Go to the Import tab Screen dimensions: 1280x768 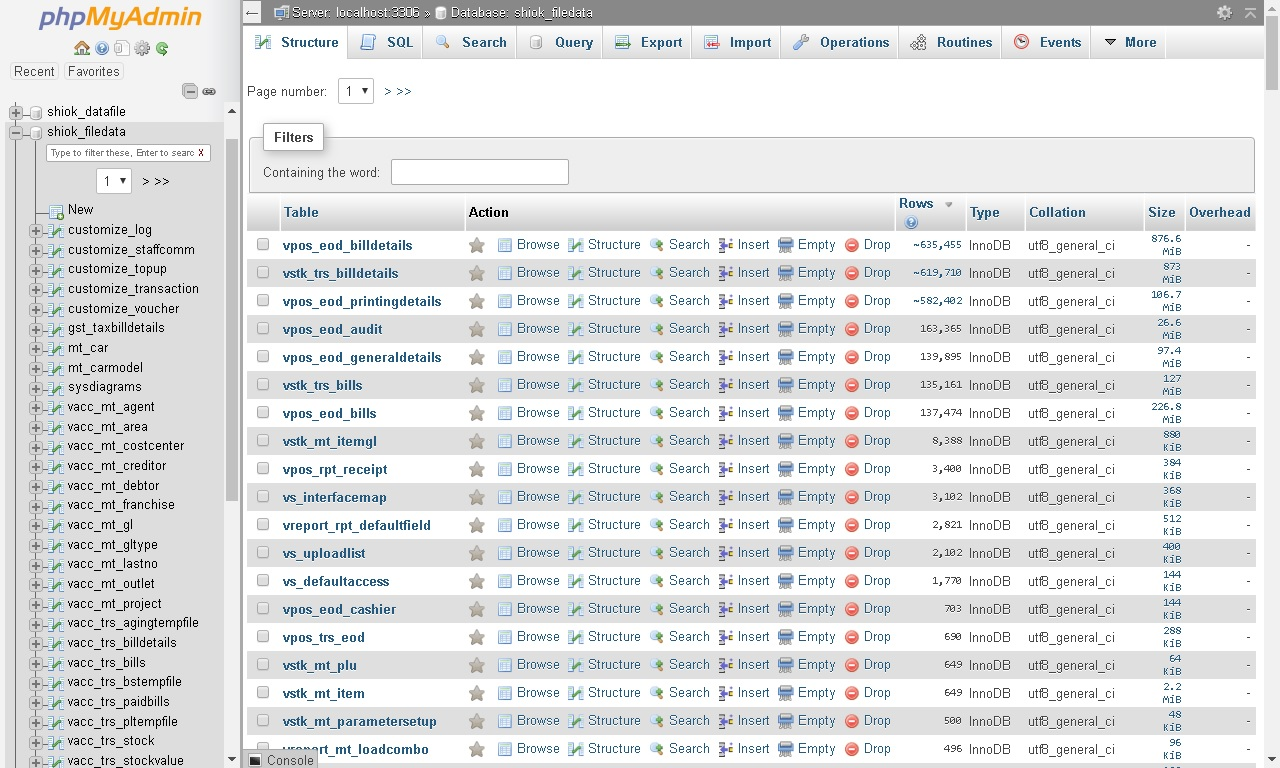[737, 42]
